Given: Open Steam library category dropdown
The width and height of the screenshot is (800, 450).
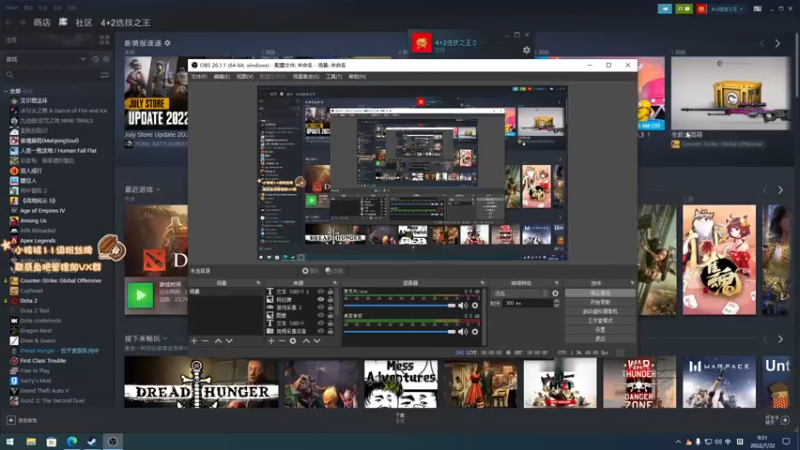Looking at the screenshot, I should point(45,59).
